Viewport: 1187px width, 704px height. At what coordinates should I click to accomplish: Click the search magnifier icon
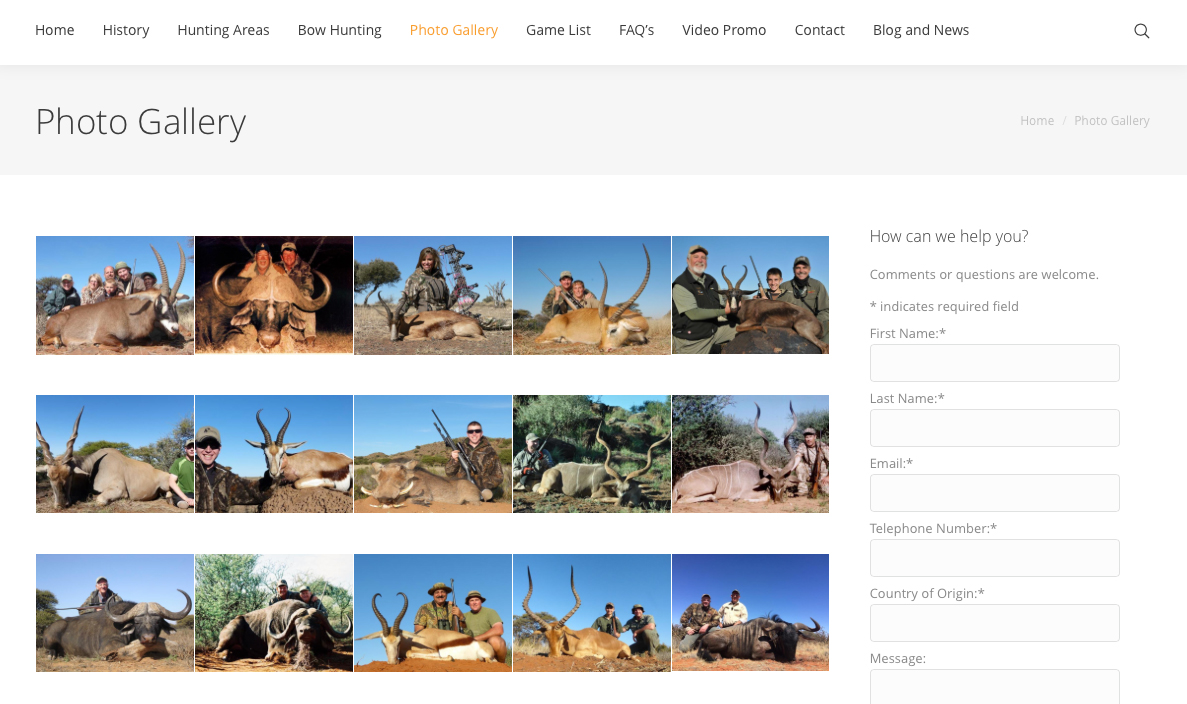[x=1141, y=31]
